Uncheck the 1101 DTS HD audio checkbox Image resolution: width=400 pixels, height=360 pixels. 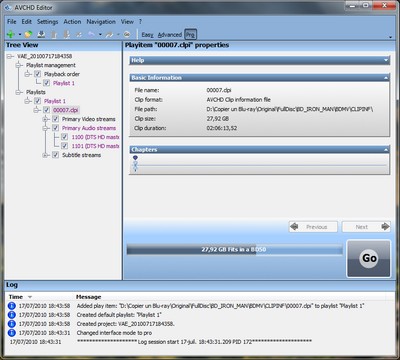(64, 146)
